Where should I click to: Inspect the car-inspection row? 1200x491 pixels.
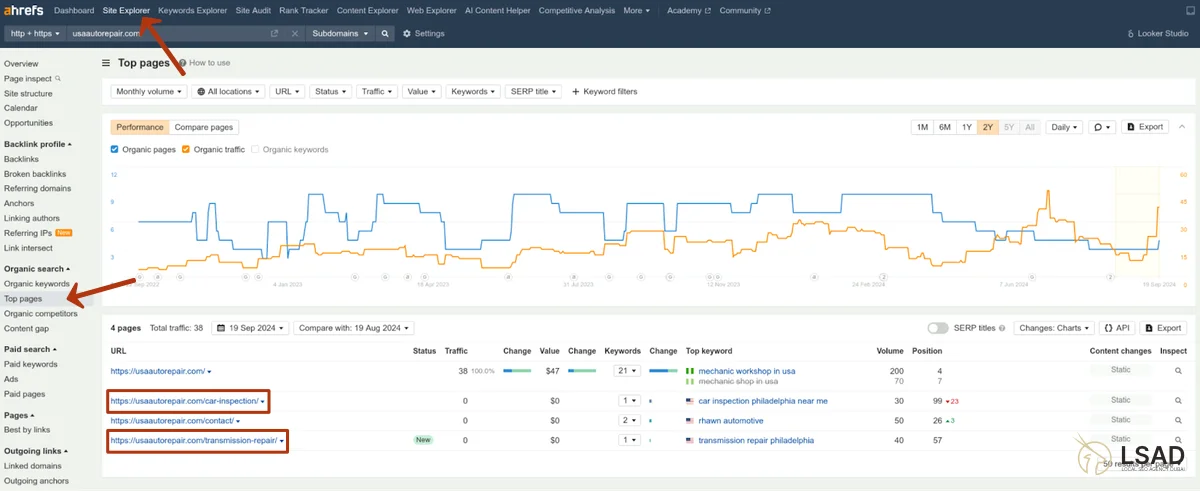[x=1180, y=401]
